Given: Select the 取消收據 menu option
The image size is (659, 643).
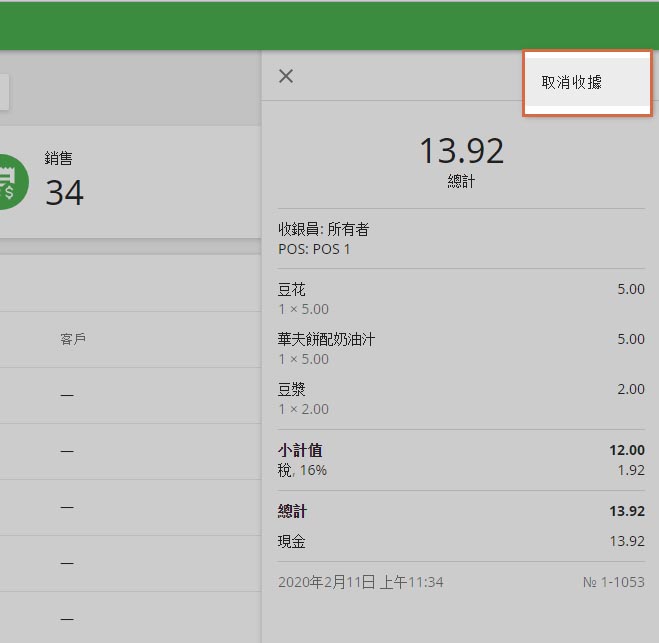Looking at the screenshot, I should [x=587, y=82].
